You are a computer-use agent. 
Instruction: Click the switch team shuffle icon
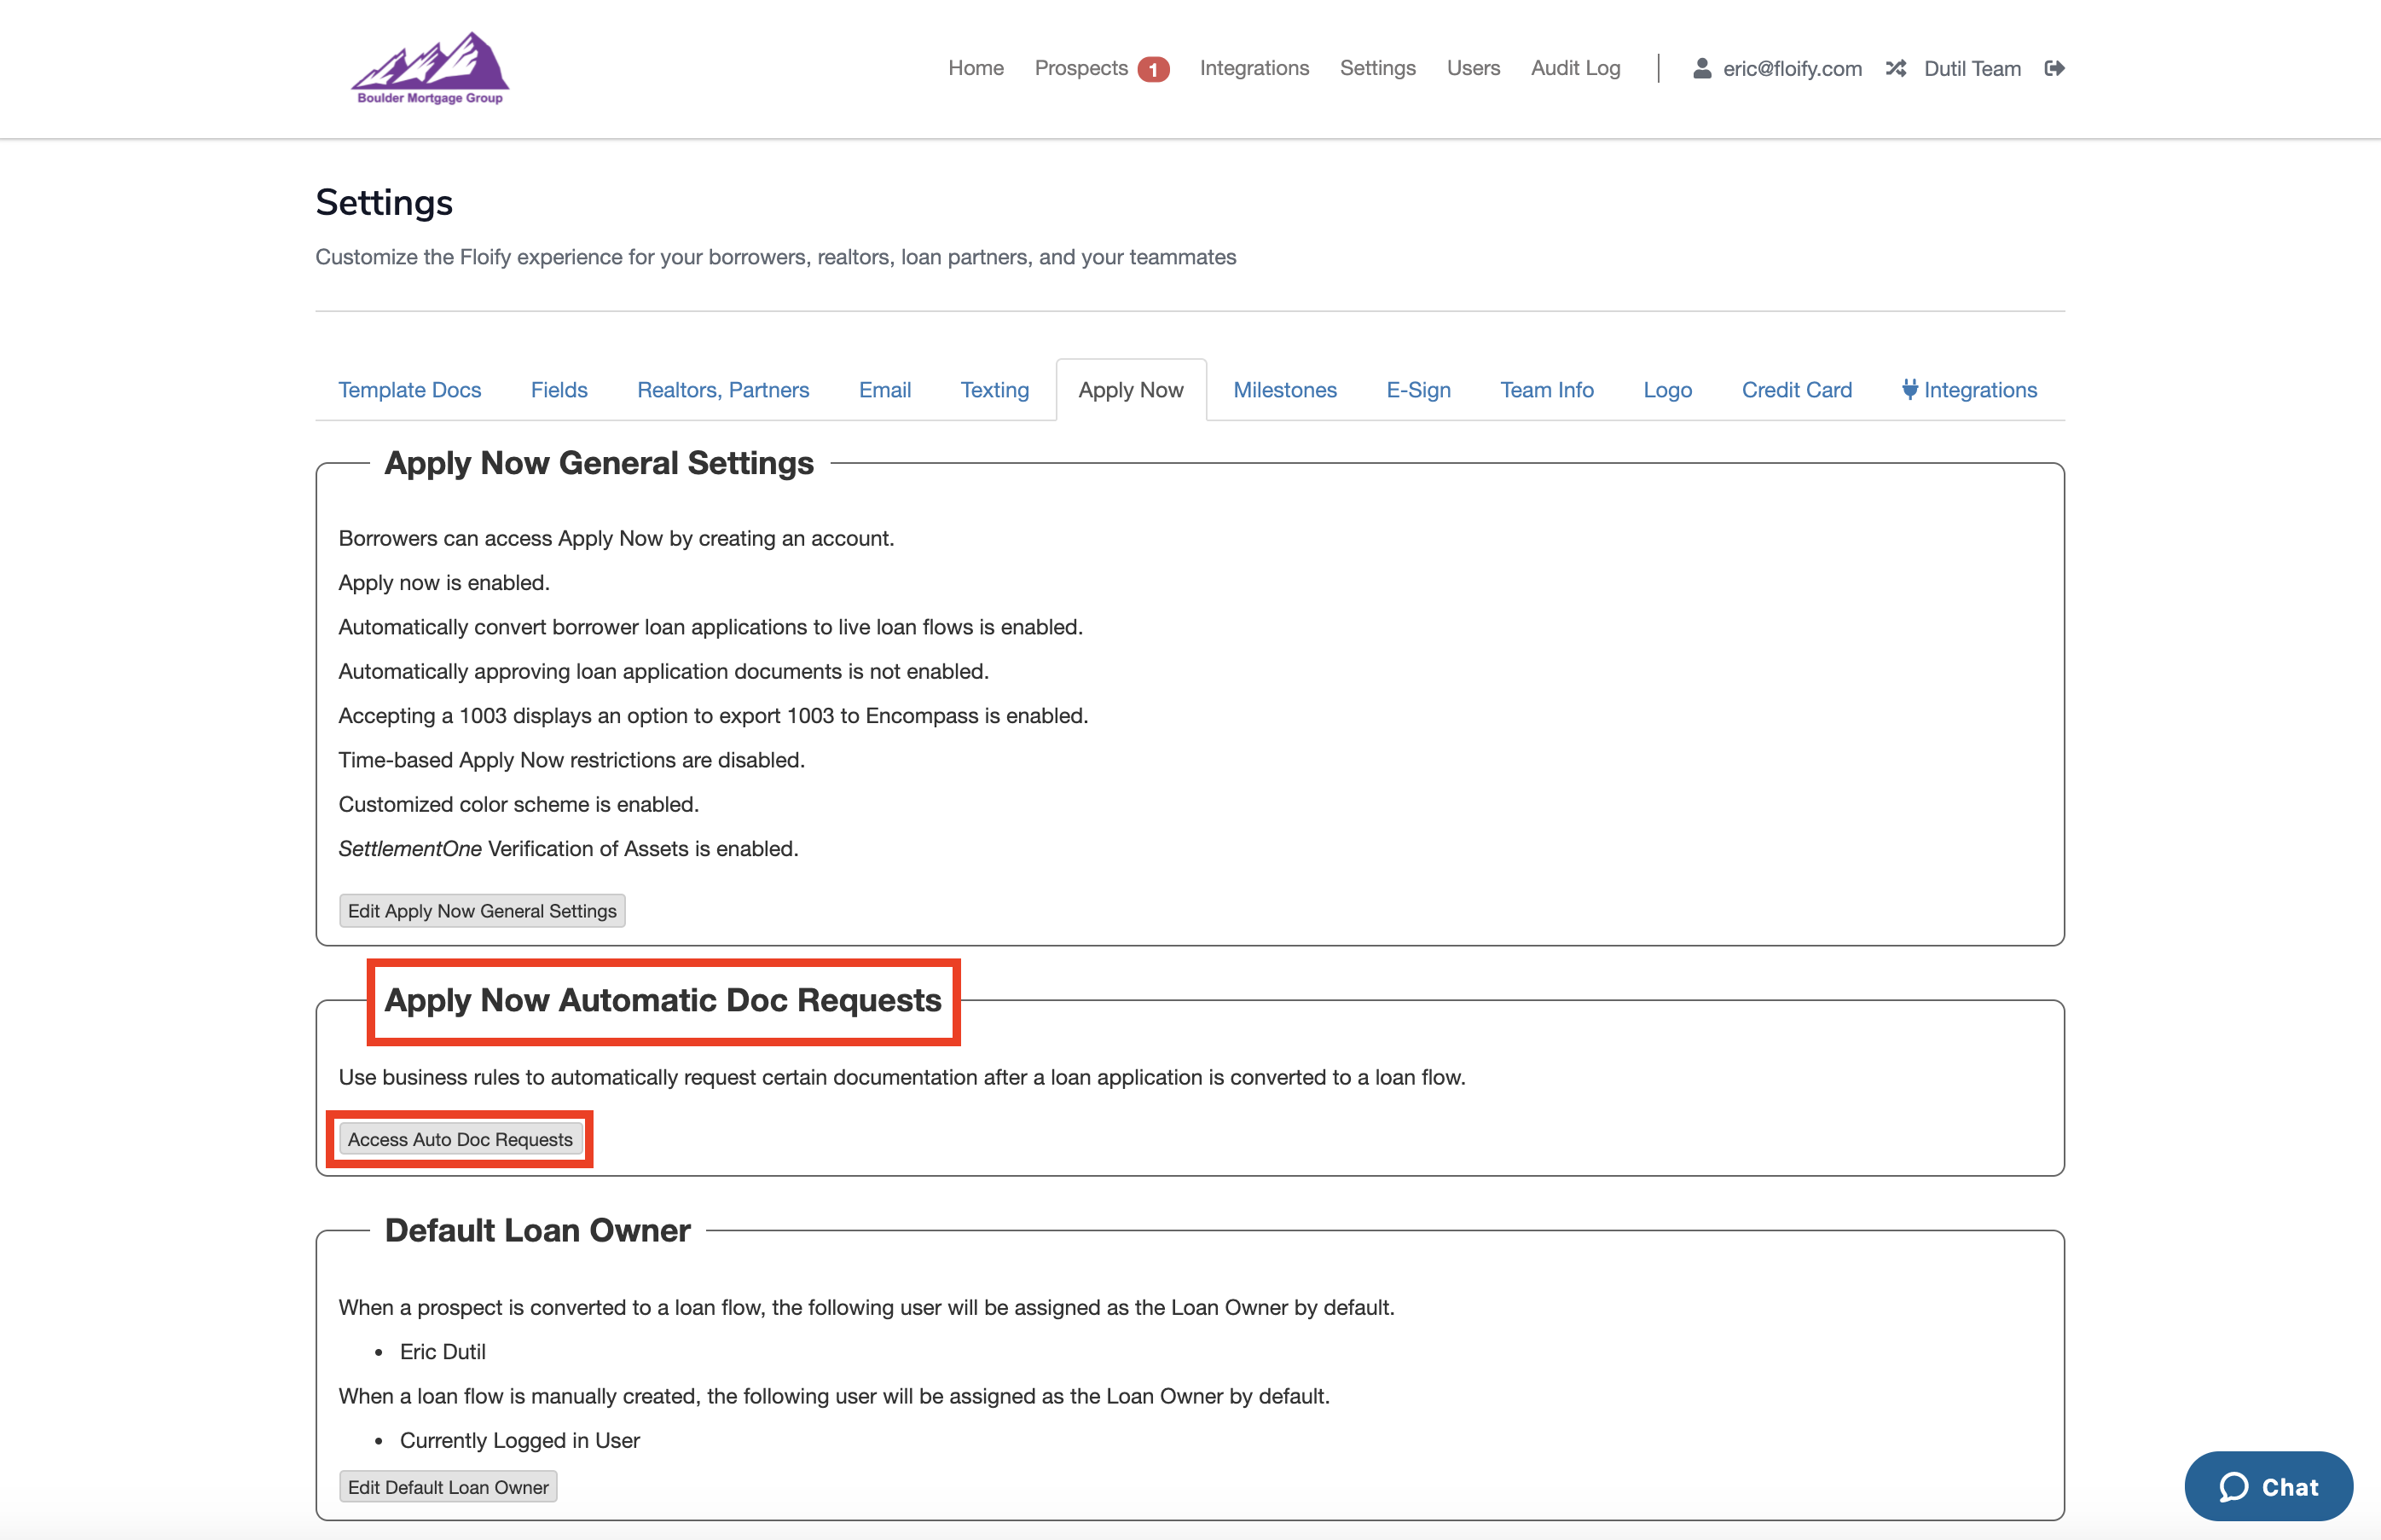coord(1895,68)
